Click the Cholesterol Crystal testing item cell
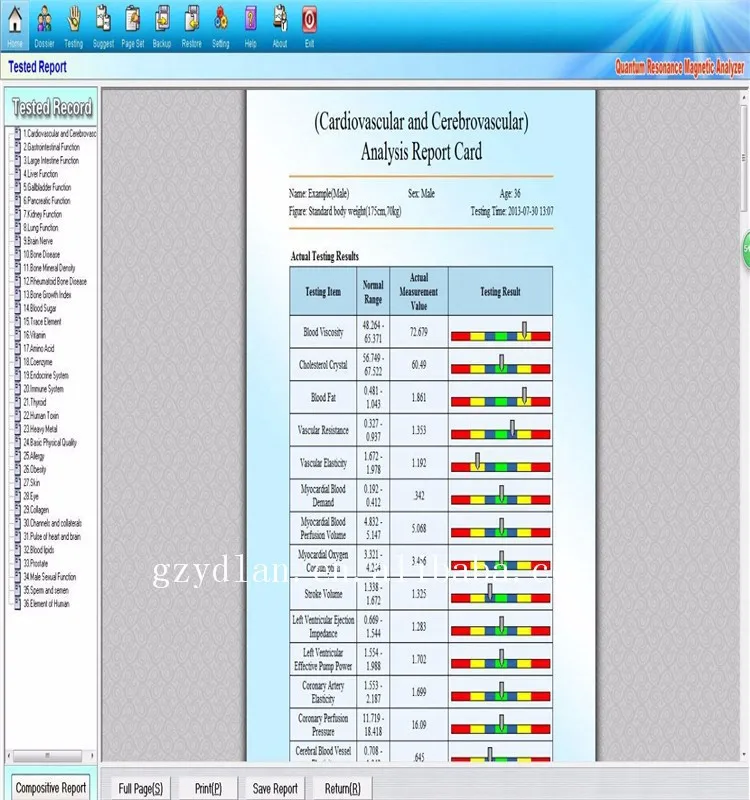 point(323,365)
